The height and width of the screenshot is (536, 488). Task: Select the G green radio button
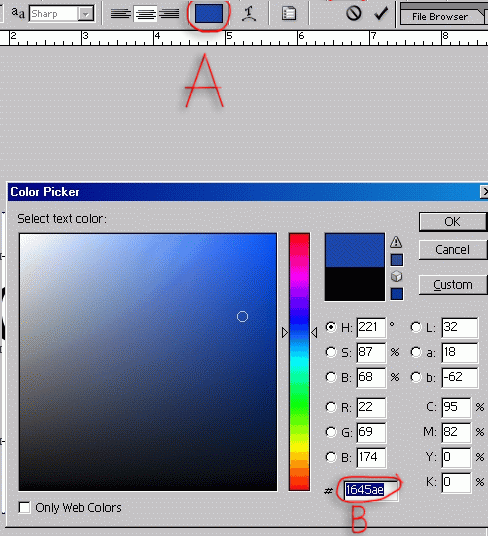click(331, 432)
